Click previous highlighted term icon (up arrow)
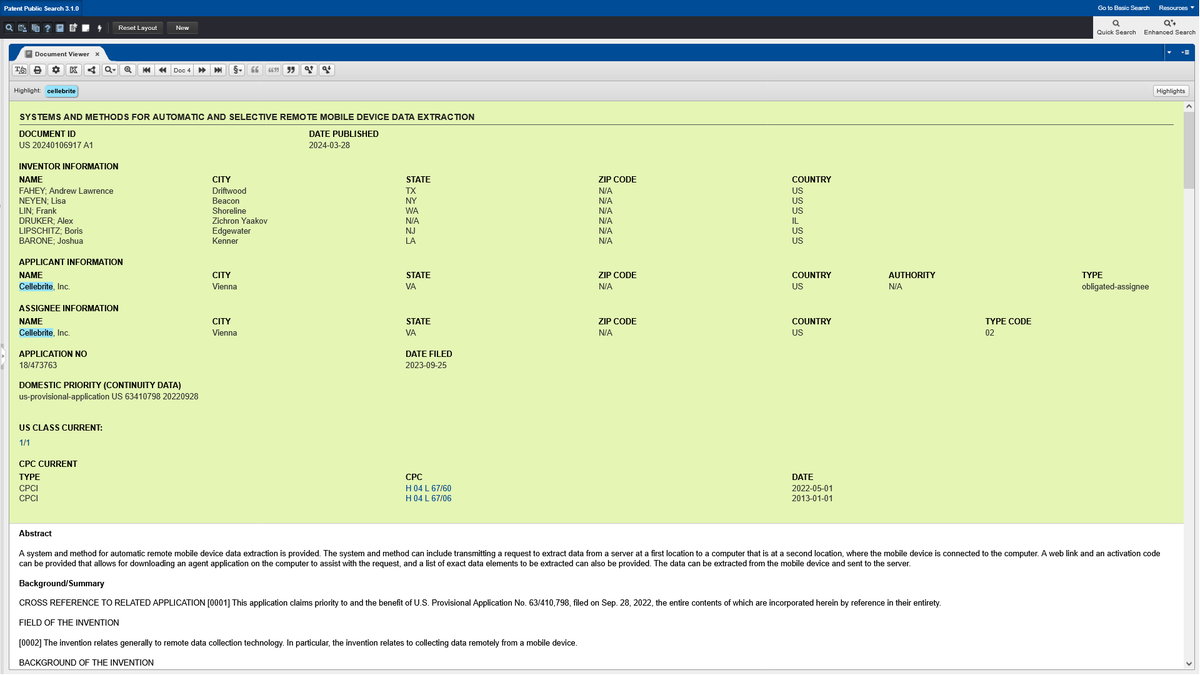 [309, 70]
